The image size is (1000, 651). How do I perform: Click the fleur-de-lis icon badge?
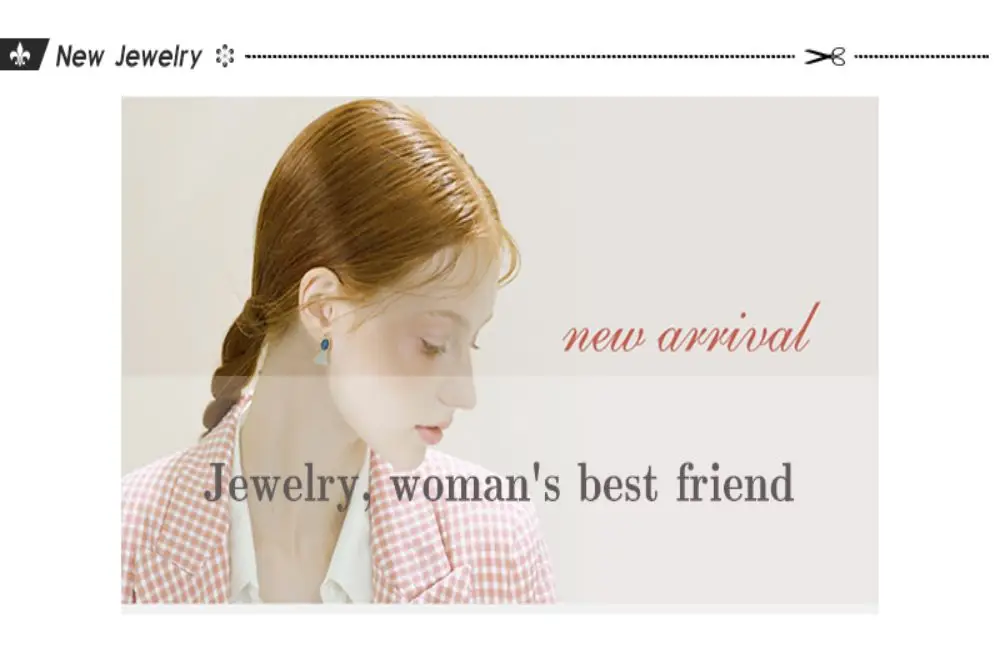(24, 55)
